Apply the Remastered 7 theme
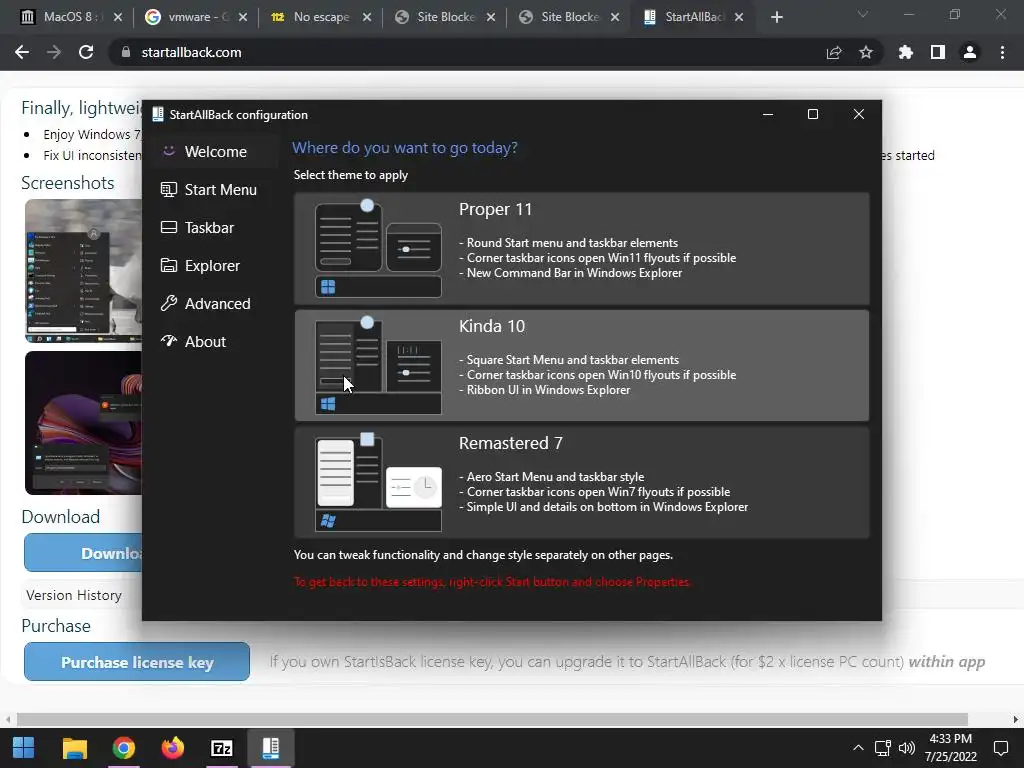 (x=581, y=483)
